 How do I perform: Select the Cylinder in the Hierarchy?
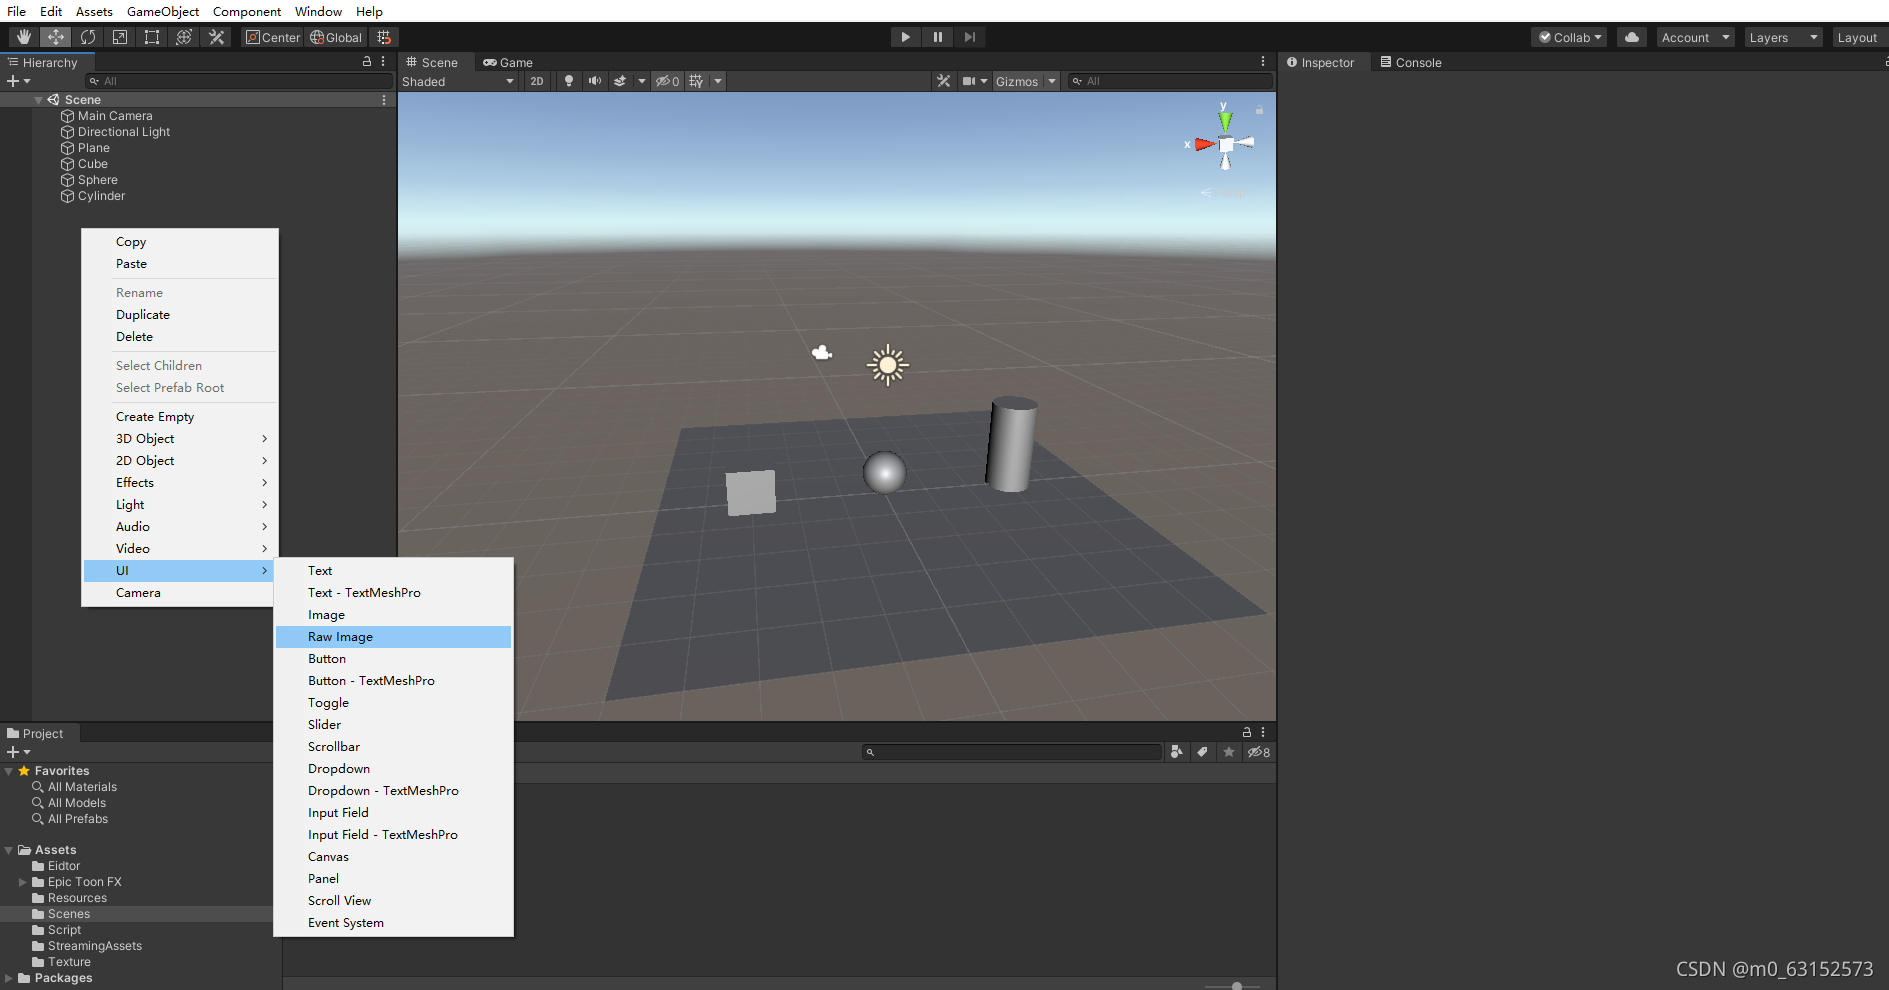pos(100,196)
